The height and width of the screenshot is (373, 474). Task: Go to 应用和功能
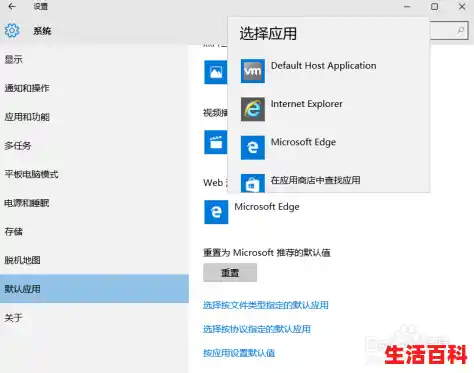[x=94, y=117]
